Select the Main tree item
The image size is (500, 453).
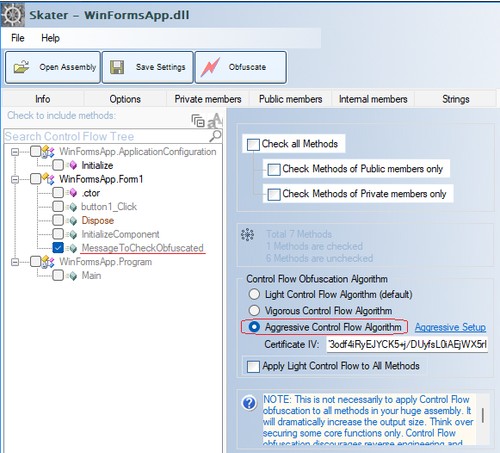(91, 275)
